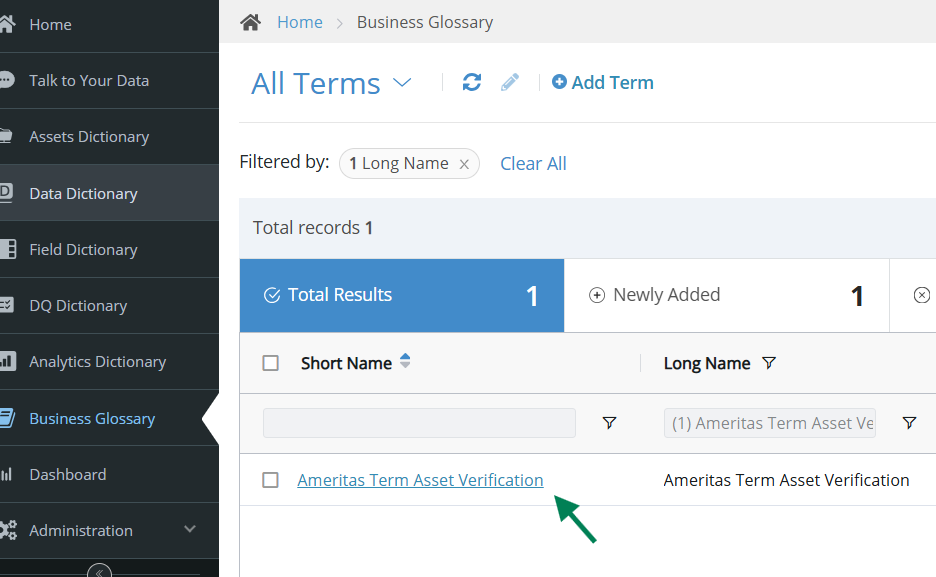The width and height of the screenshot is (936, 577).
Task: Switch to the Newly Added tab
Action: pyautogui.click(x=726, y=295)
